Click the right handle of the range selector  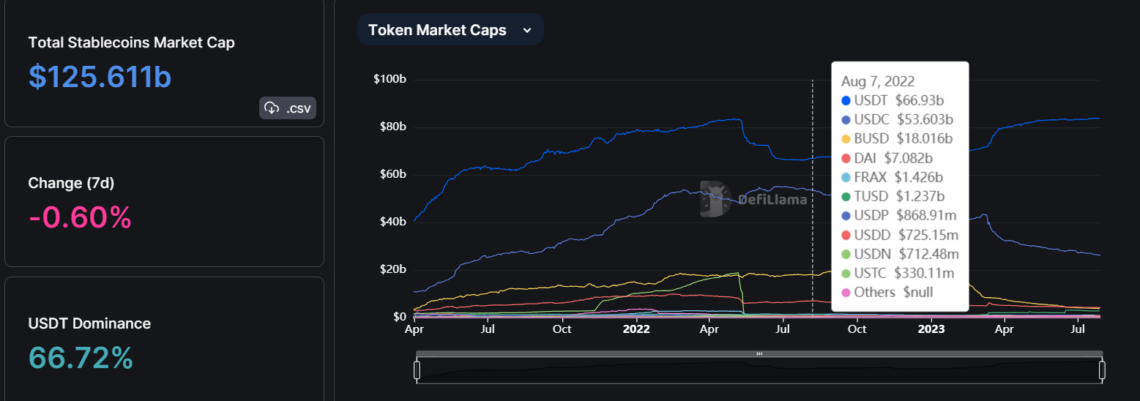[1102, 370]
